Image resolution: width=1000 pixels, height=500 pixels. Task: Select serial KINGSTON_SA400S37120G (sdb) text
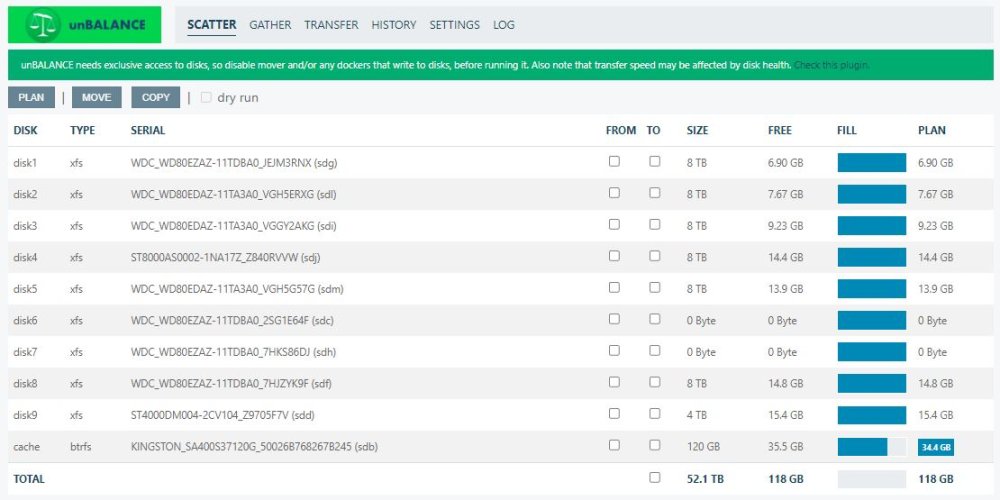(254, 447)
